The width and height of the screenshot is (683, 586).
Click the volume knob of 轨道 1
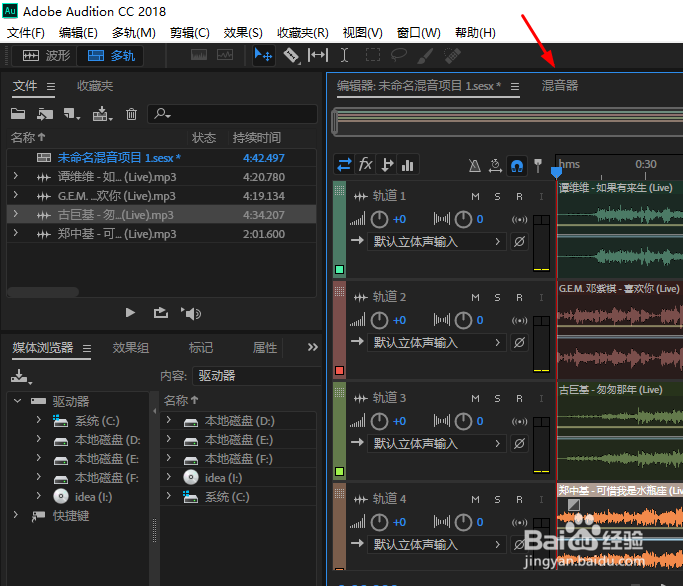pos(379,219)
